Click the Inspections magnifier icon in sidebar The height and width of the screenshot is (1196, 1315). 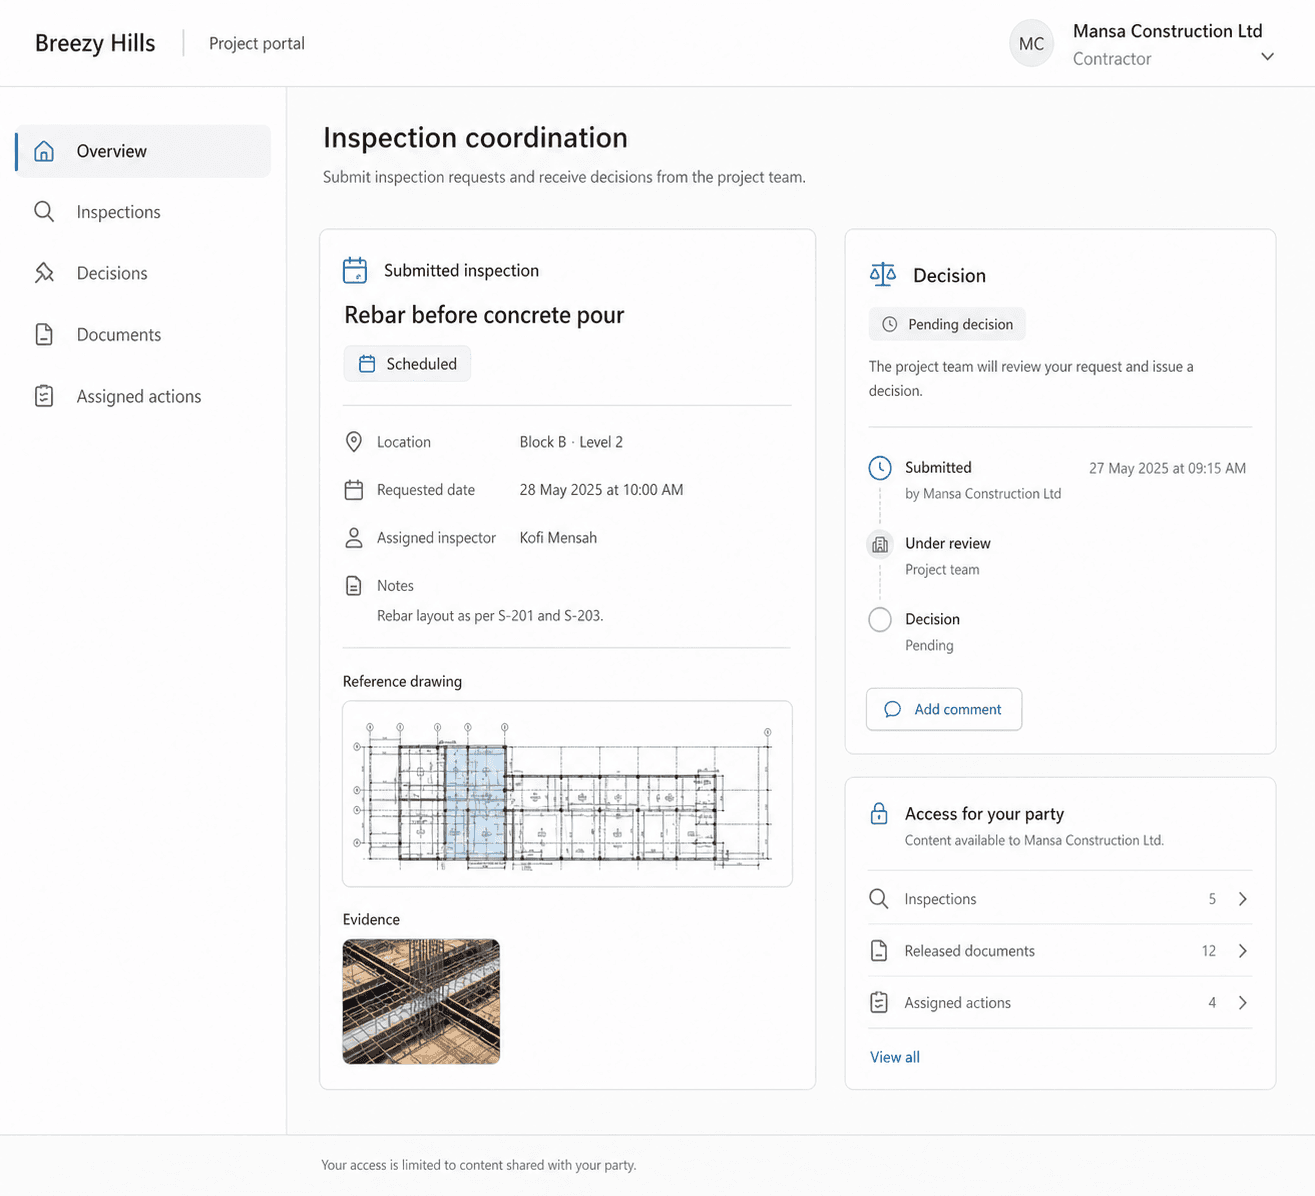44,212
